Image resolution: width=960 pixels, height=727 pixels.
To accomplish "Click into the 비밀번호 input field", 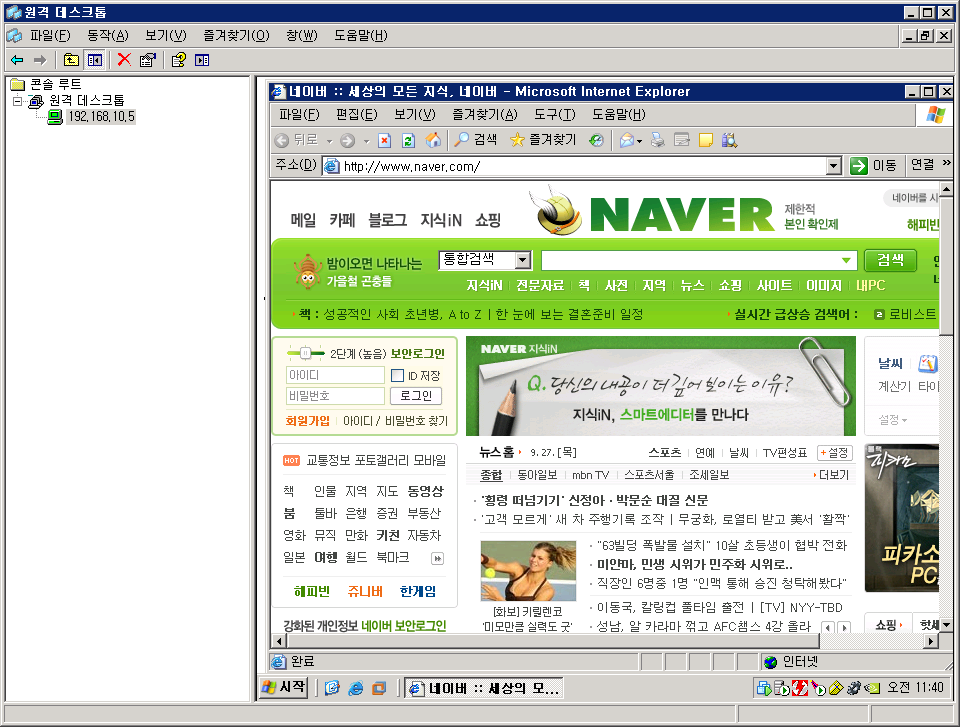I will (x=335, y=396).
